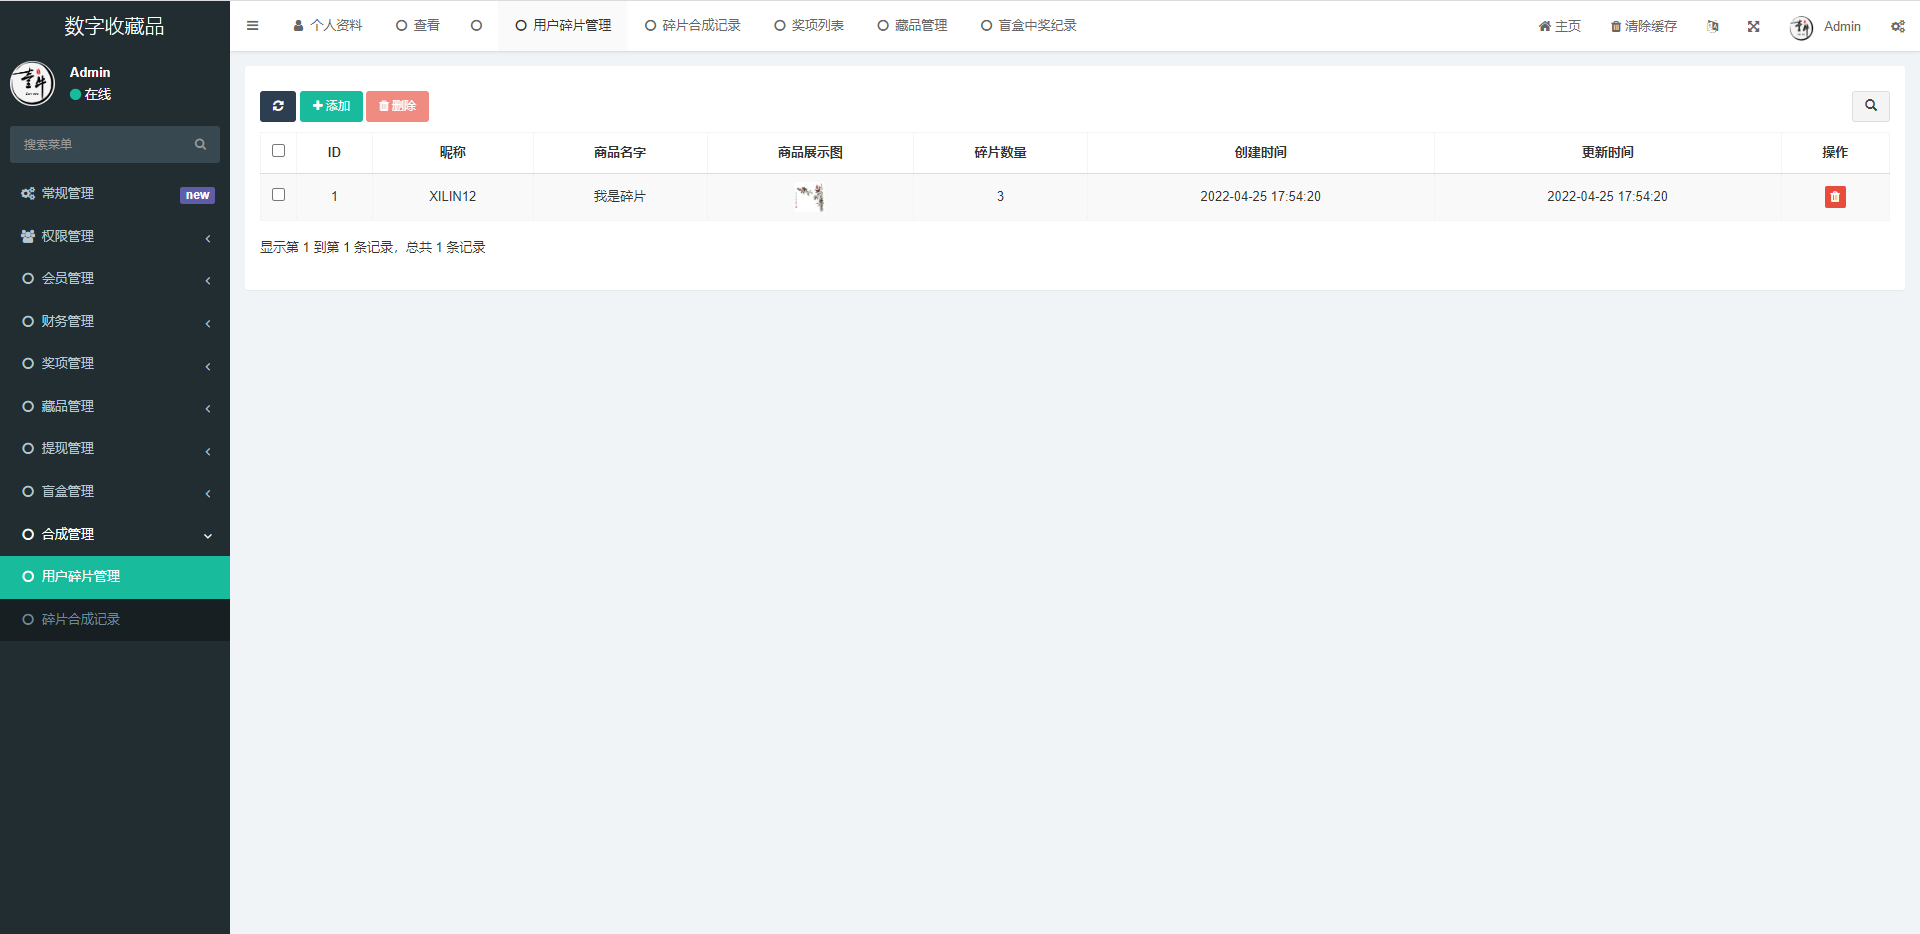Click the refresh table icon
This screenshot has width=1920, height=934.
click(x=277, y=106)
